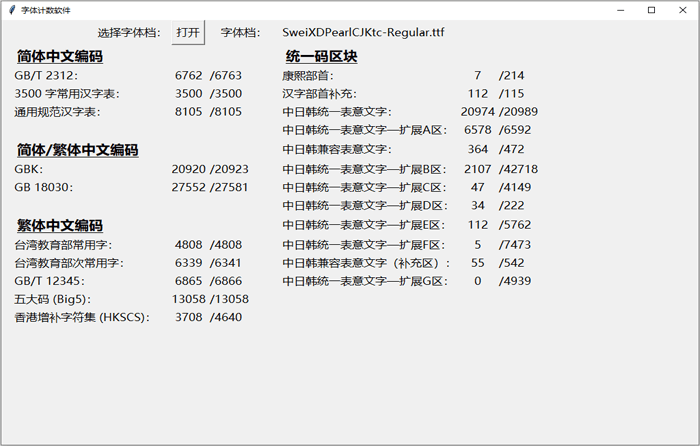The image size is (700, 446).
Task: Click the GBK row label
Action: click(x=29, y=169)
